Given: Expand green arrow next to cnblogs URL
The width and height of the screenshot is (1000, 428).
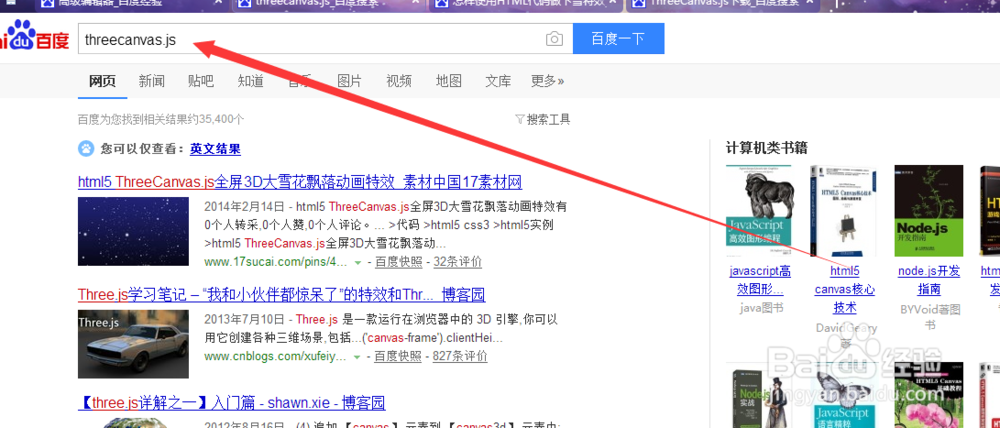Looking at the screenshot, I should coord(358,357).
